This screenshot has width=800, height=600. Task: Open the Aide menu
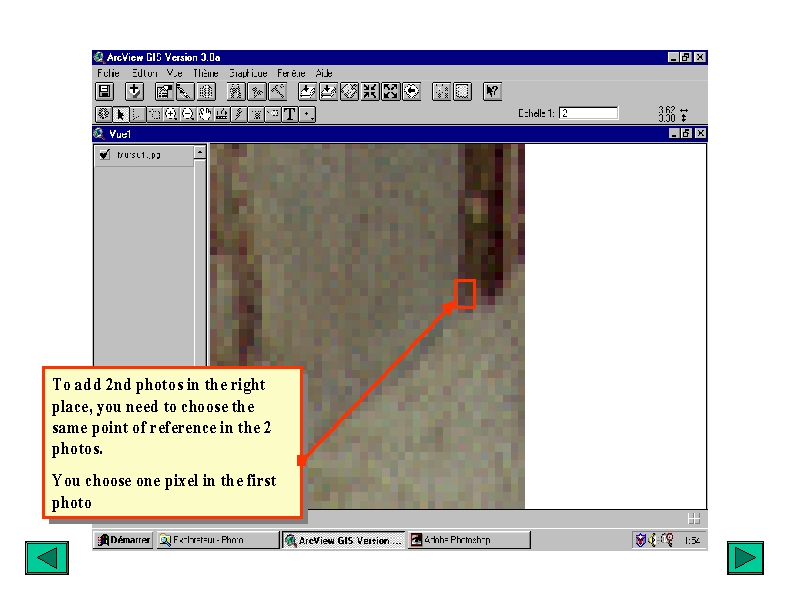[324, 73]
